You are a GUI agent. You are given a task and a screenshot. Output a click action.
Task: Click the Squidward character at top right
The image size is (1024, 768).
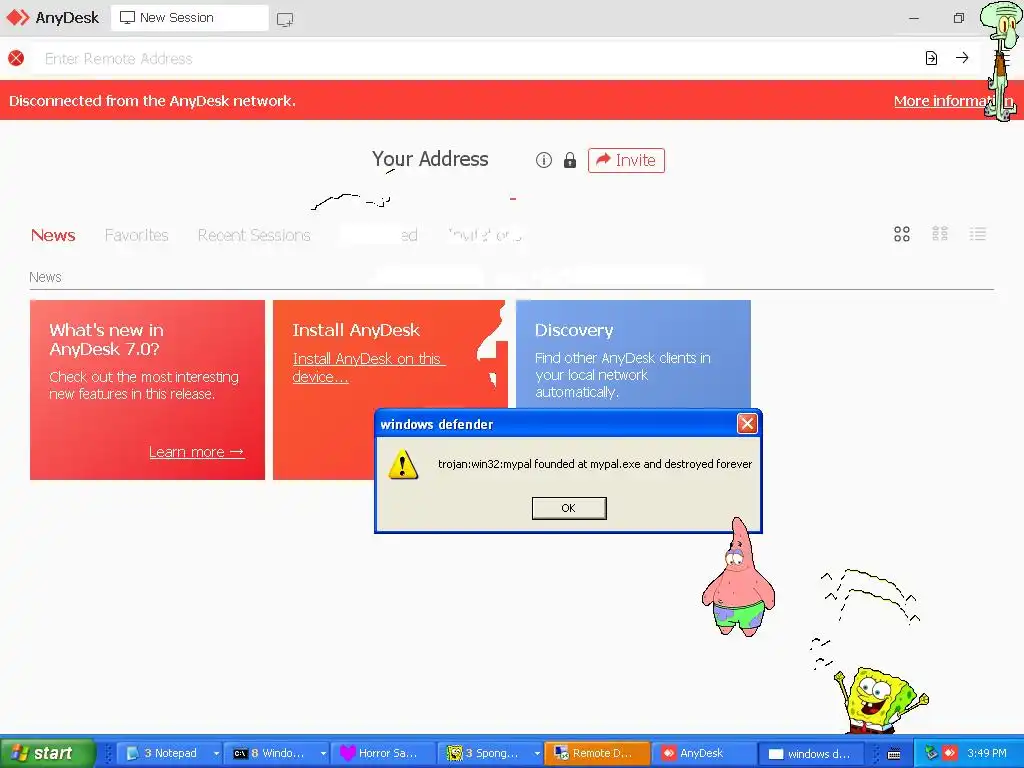coord(1002,60)
